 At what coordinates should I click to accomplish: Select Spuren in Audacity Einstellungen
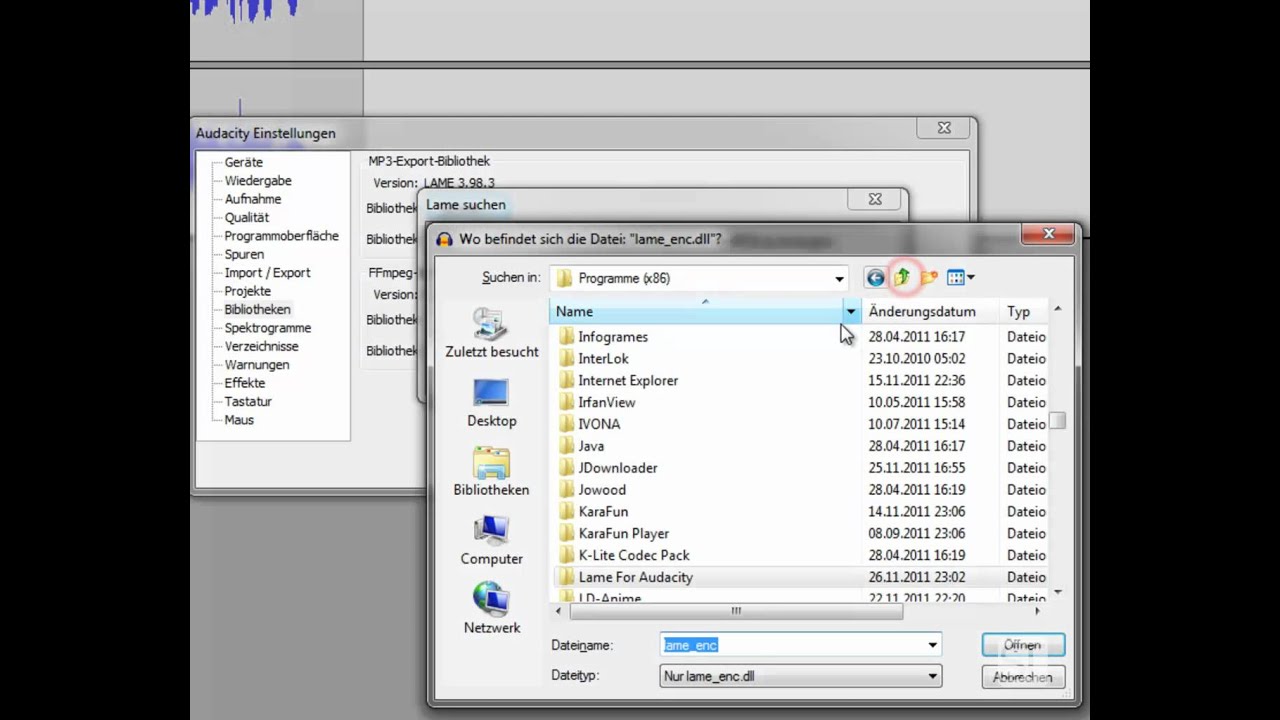[x=244, y=254]
